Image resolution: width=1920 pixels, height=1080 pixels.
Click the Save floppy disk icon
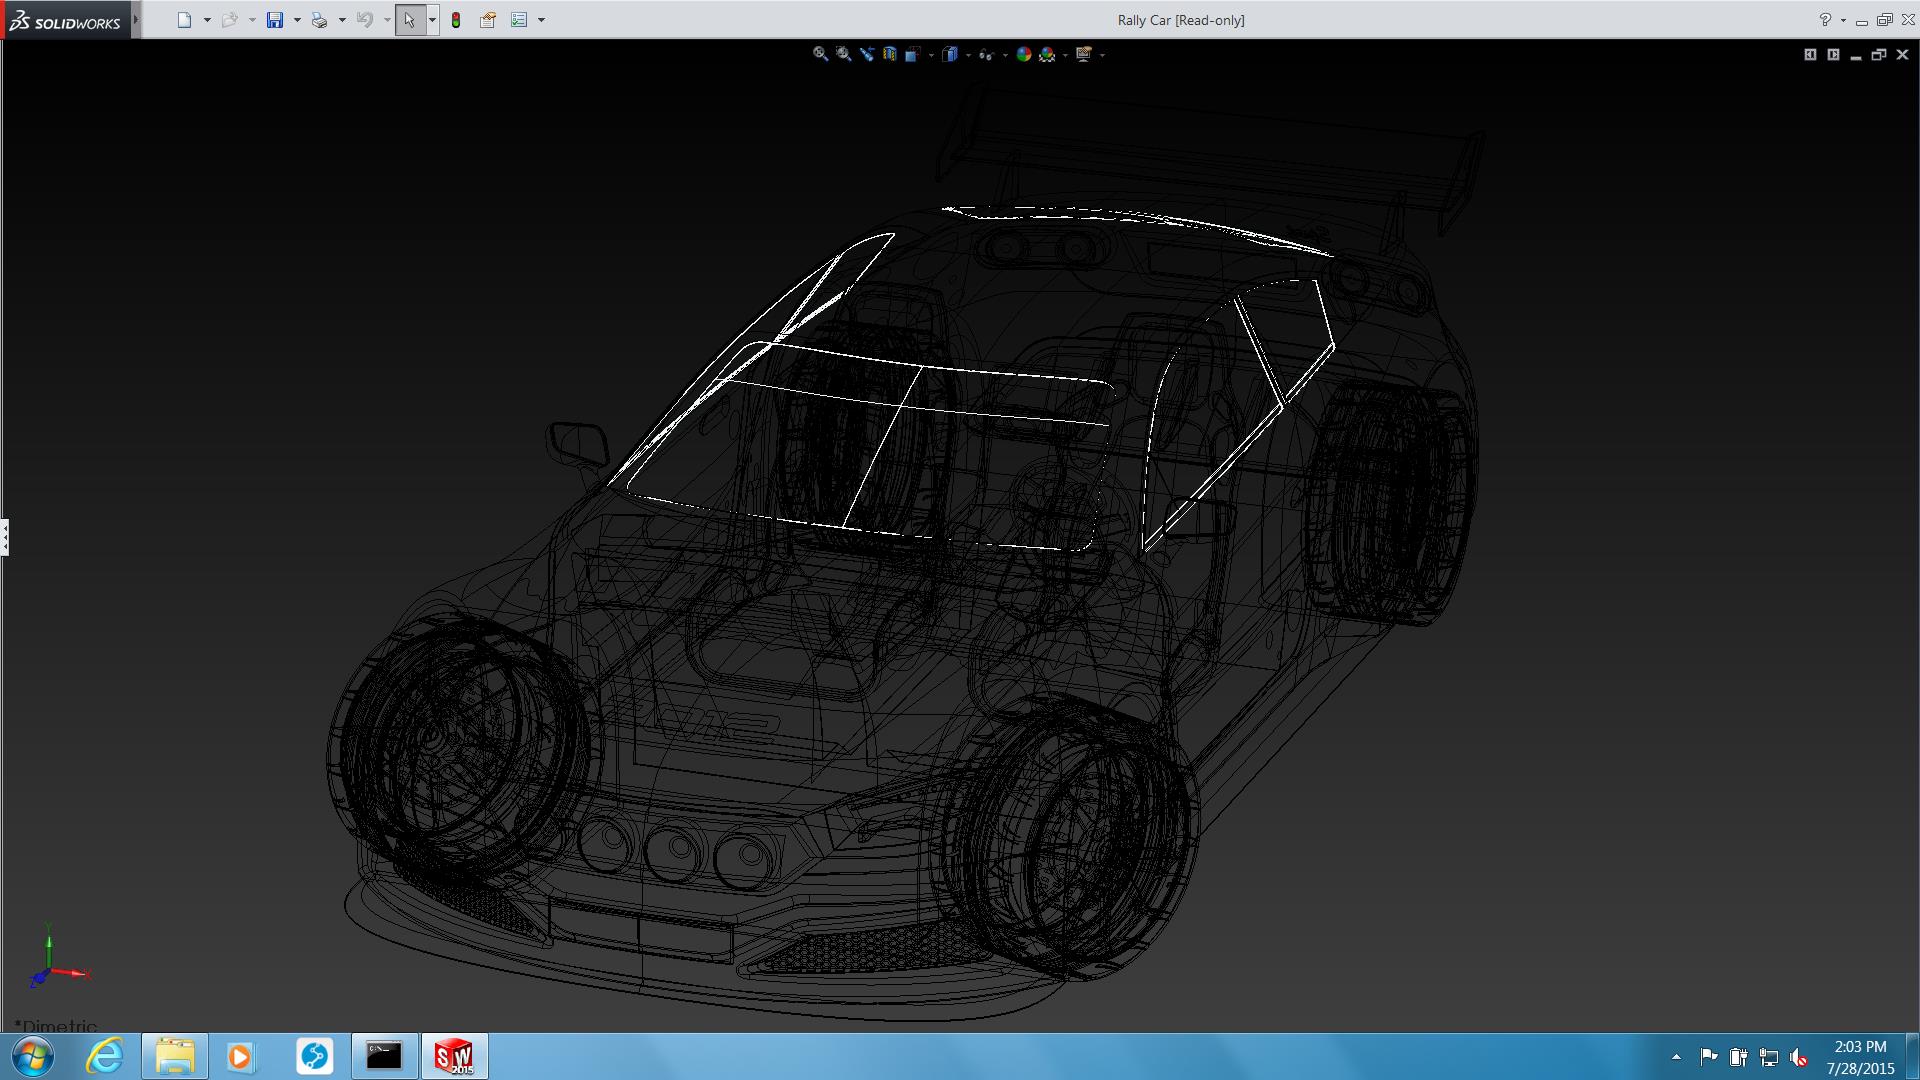tap(275, 20)
